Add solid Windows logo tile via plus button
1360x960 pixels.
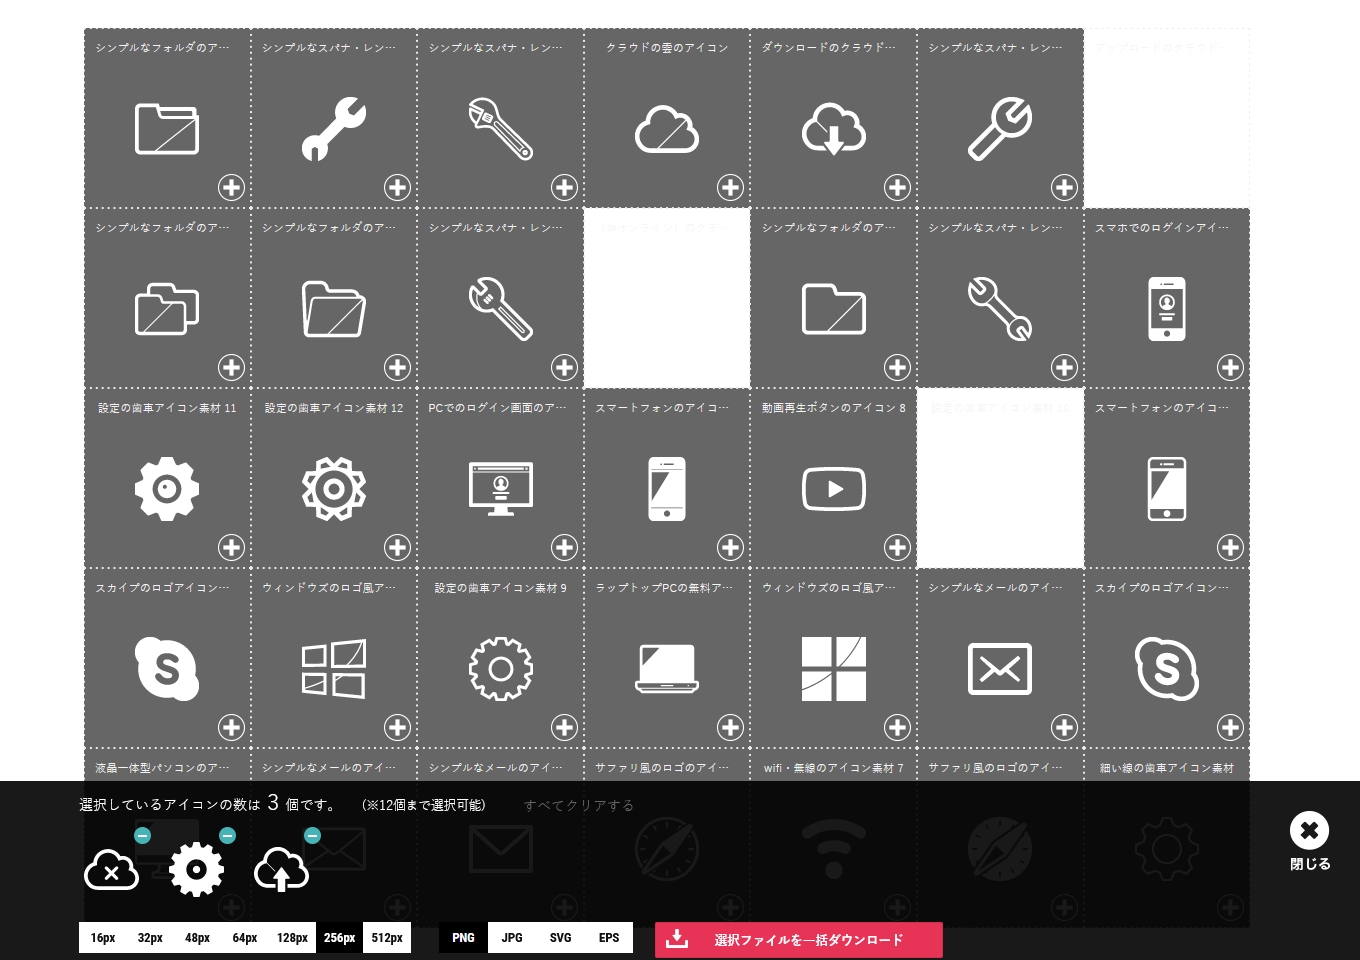point(897,727)
